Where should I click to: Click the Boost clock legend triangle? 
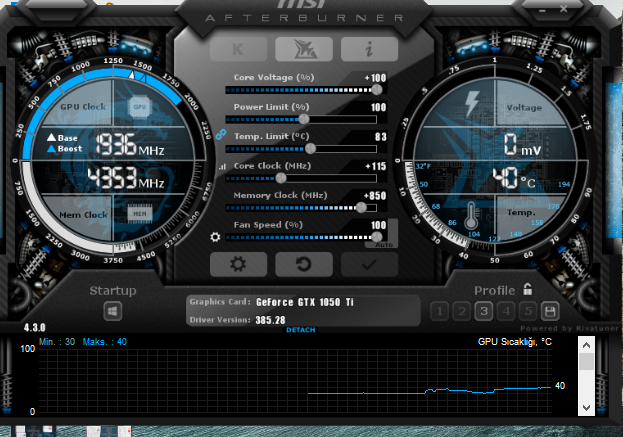51,149
